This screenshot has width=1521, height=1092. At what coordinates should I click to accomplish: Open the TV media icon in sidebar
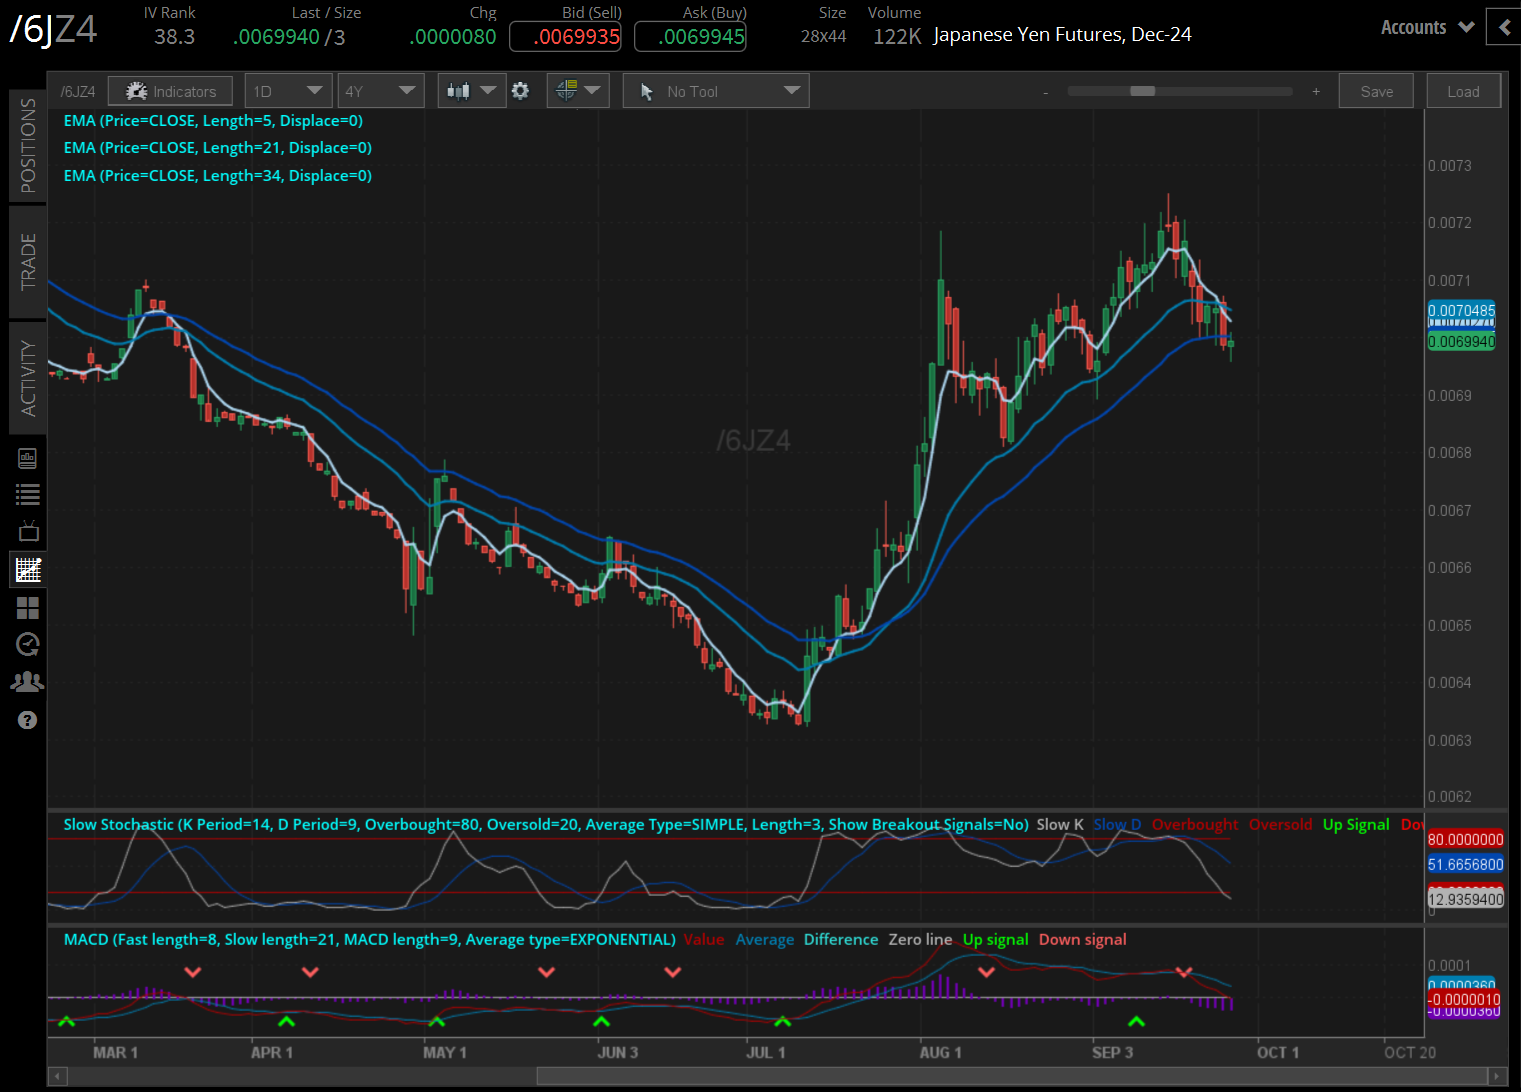point(28,532)
